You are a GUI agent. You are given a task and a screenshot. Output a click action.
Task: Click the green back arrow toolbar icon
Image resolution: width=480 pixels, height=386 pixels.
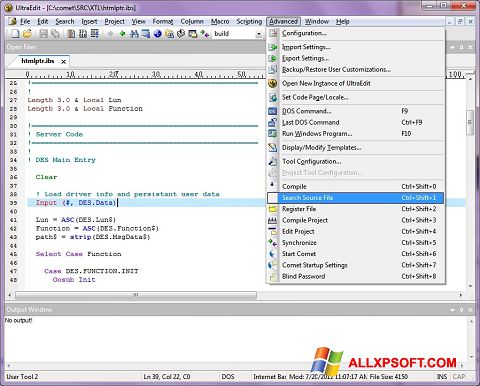point(122,34)
